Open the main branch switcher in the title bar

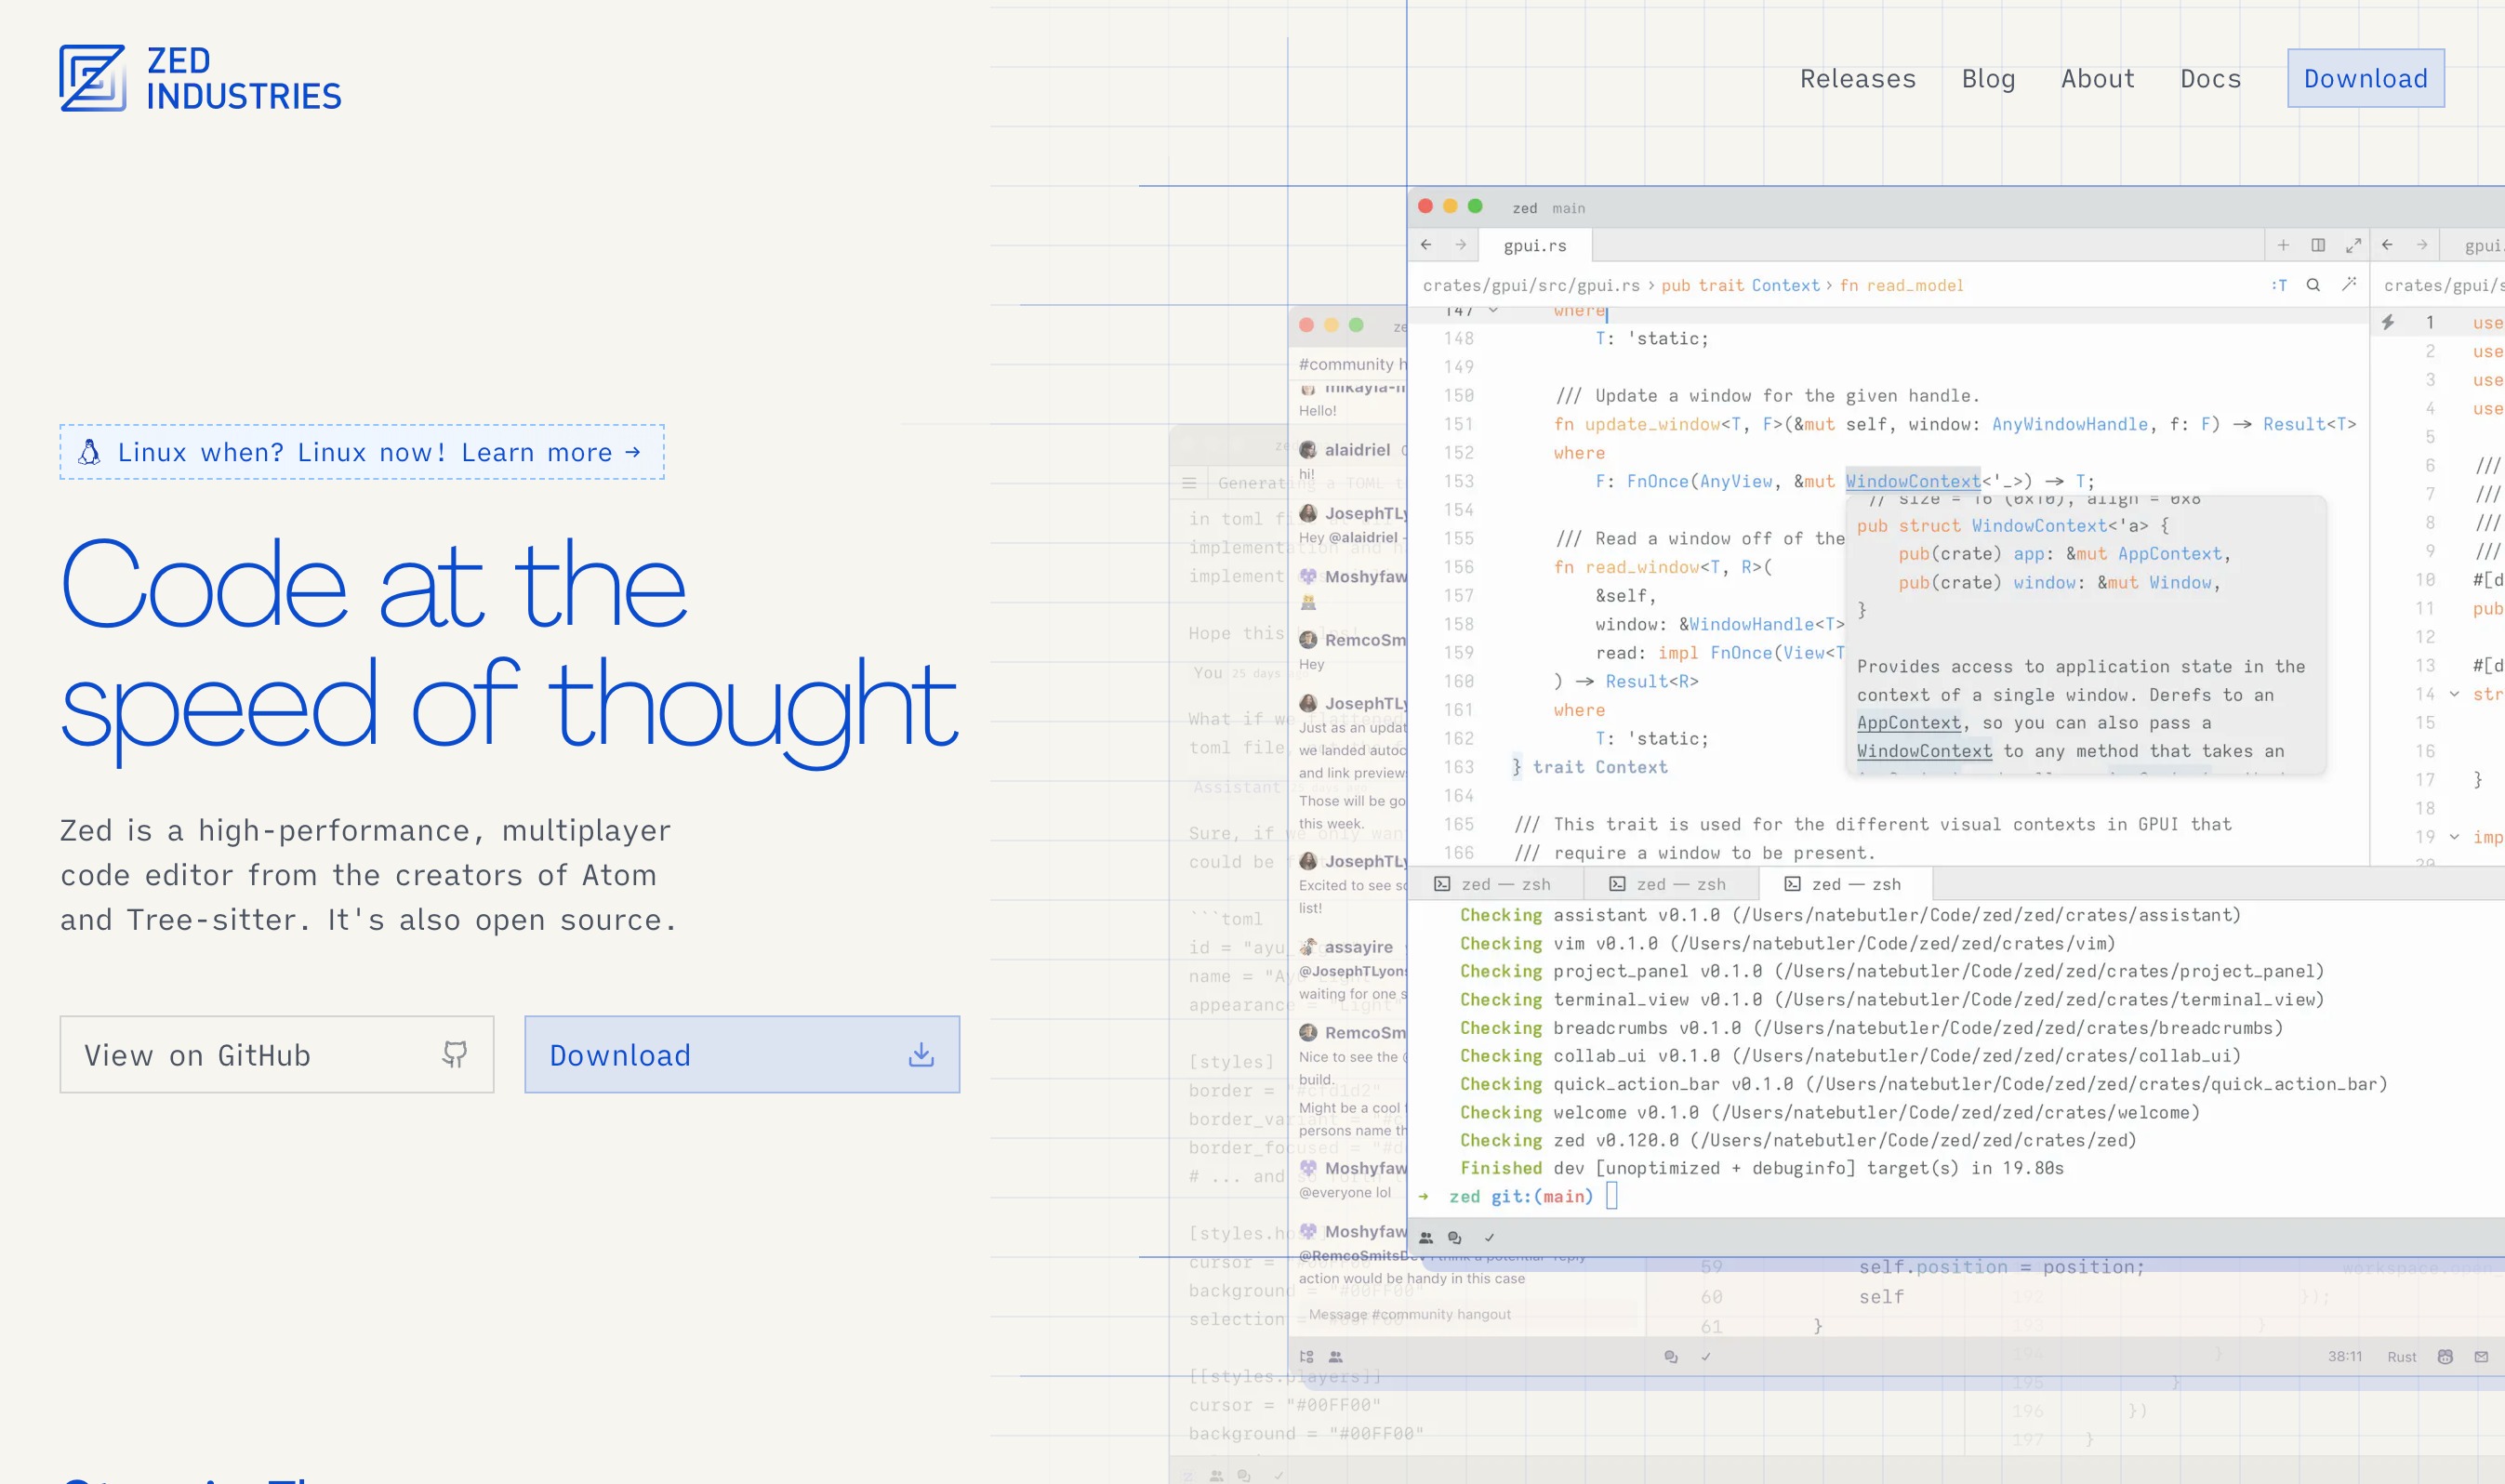pyautogui.click(x=1568, y=208)
